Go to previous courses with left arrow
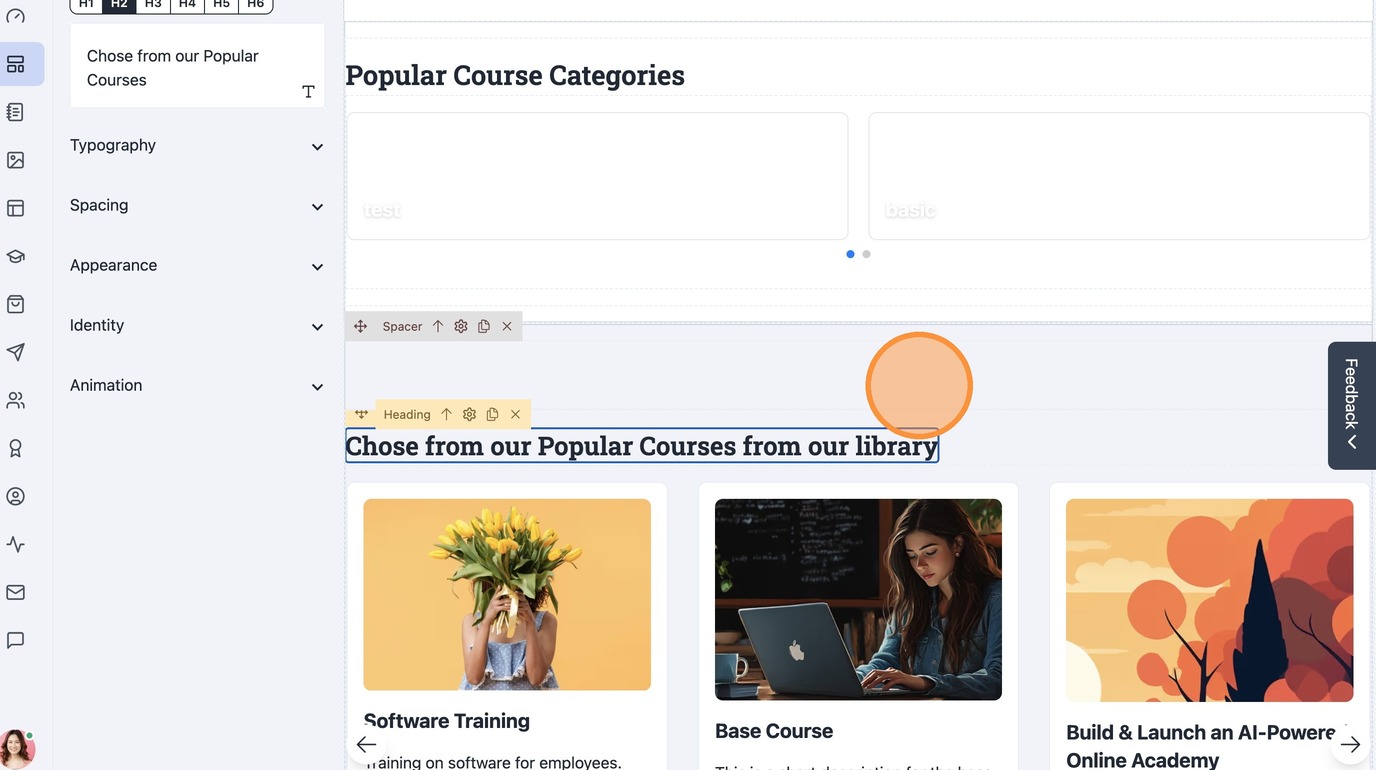 [366, 744]
